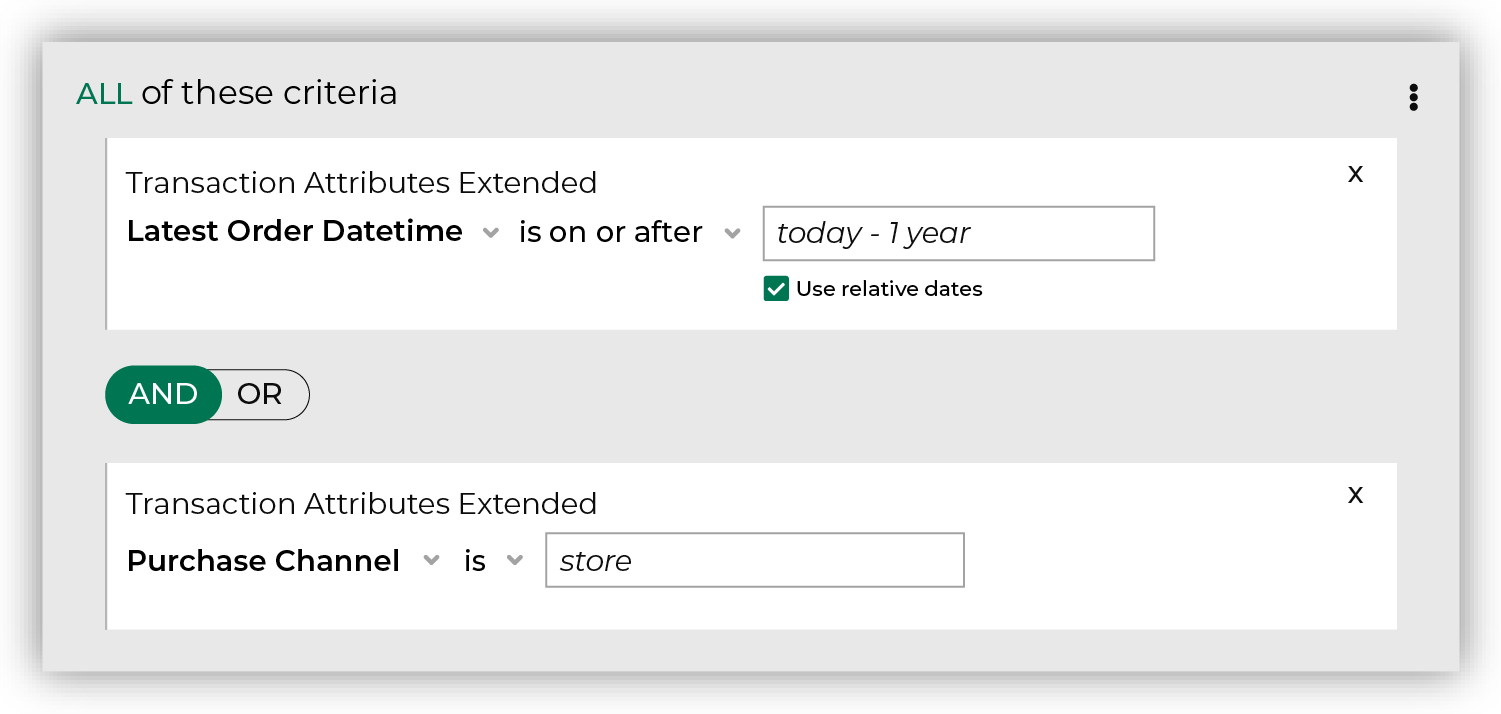Open the arrow next to the is operator
1501x714 pixels.
(x=515, y=561)
